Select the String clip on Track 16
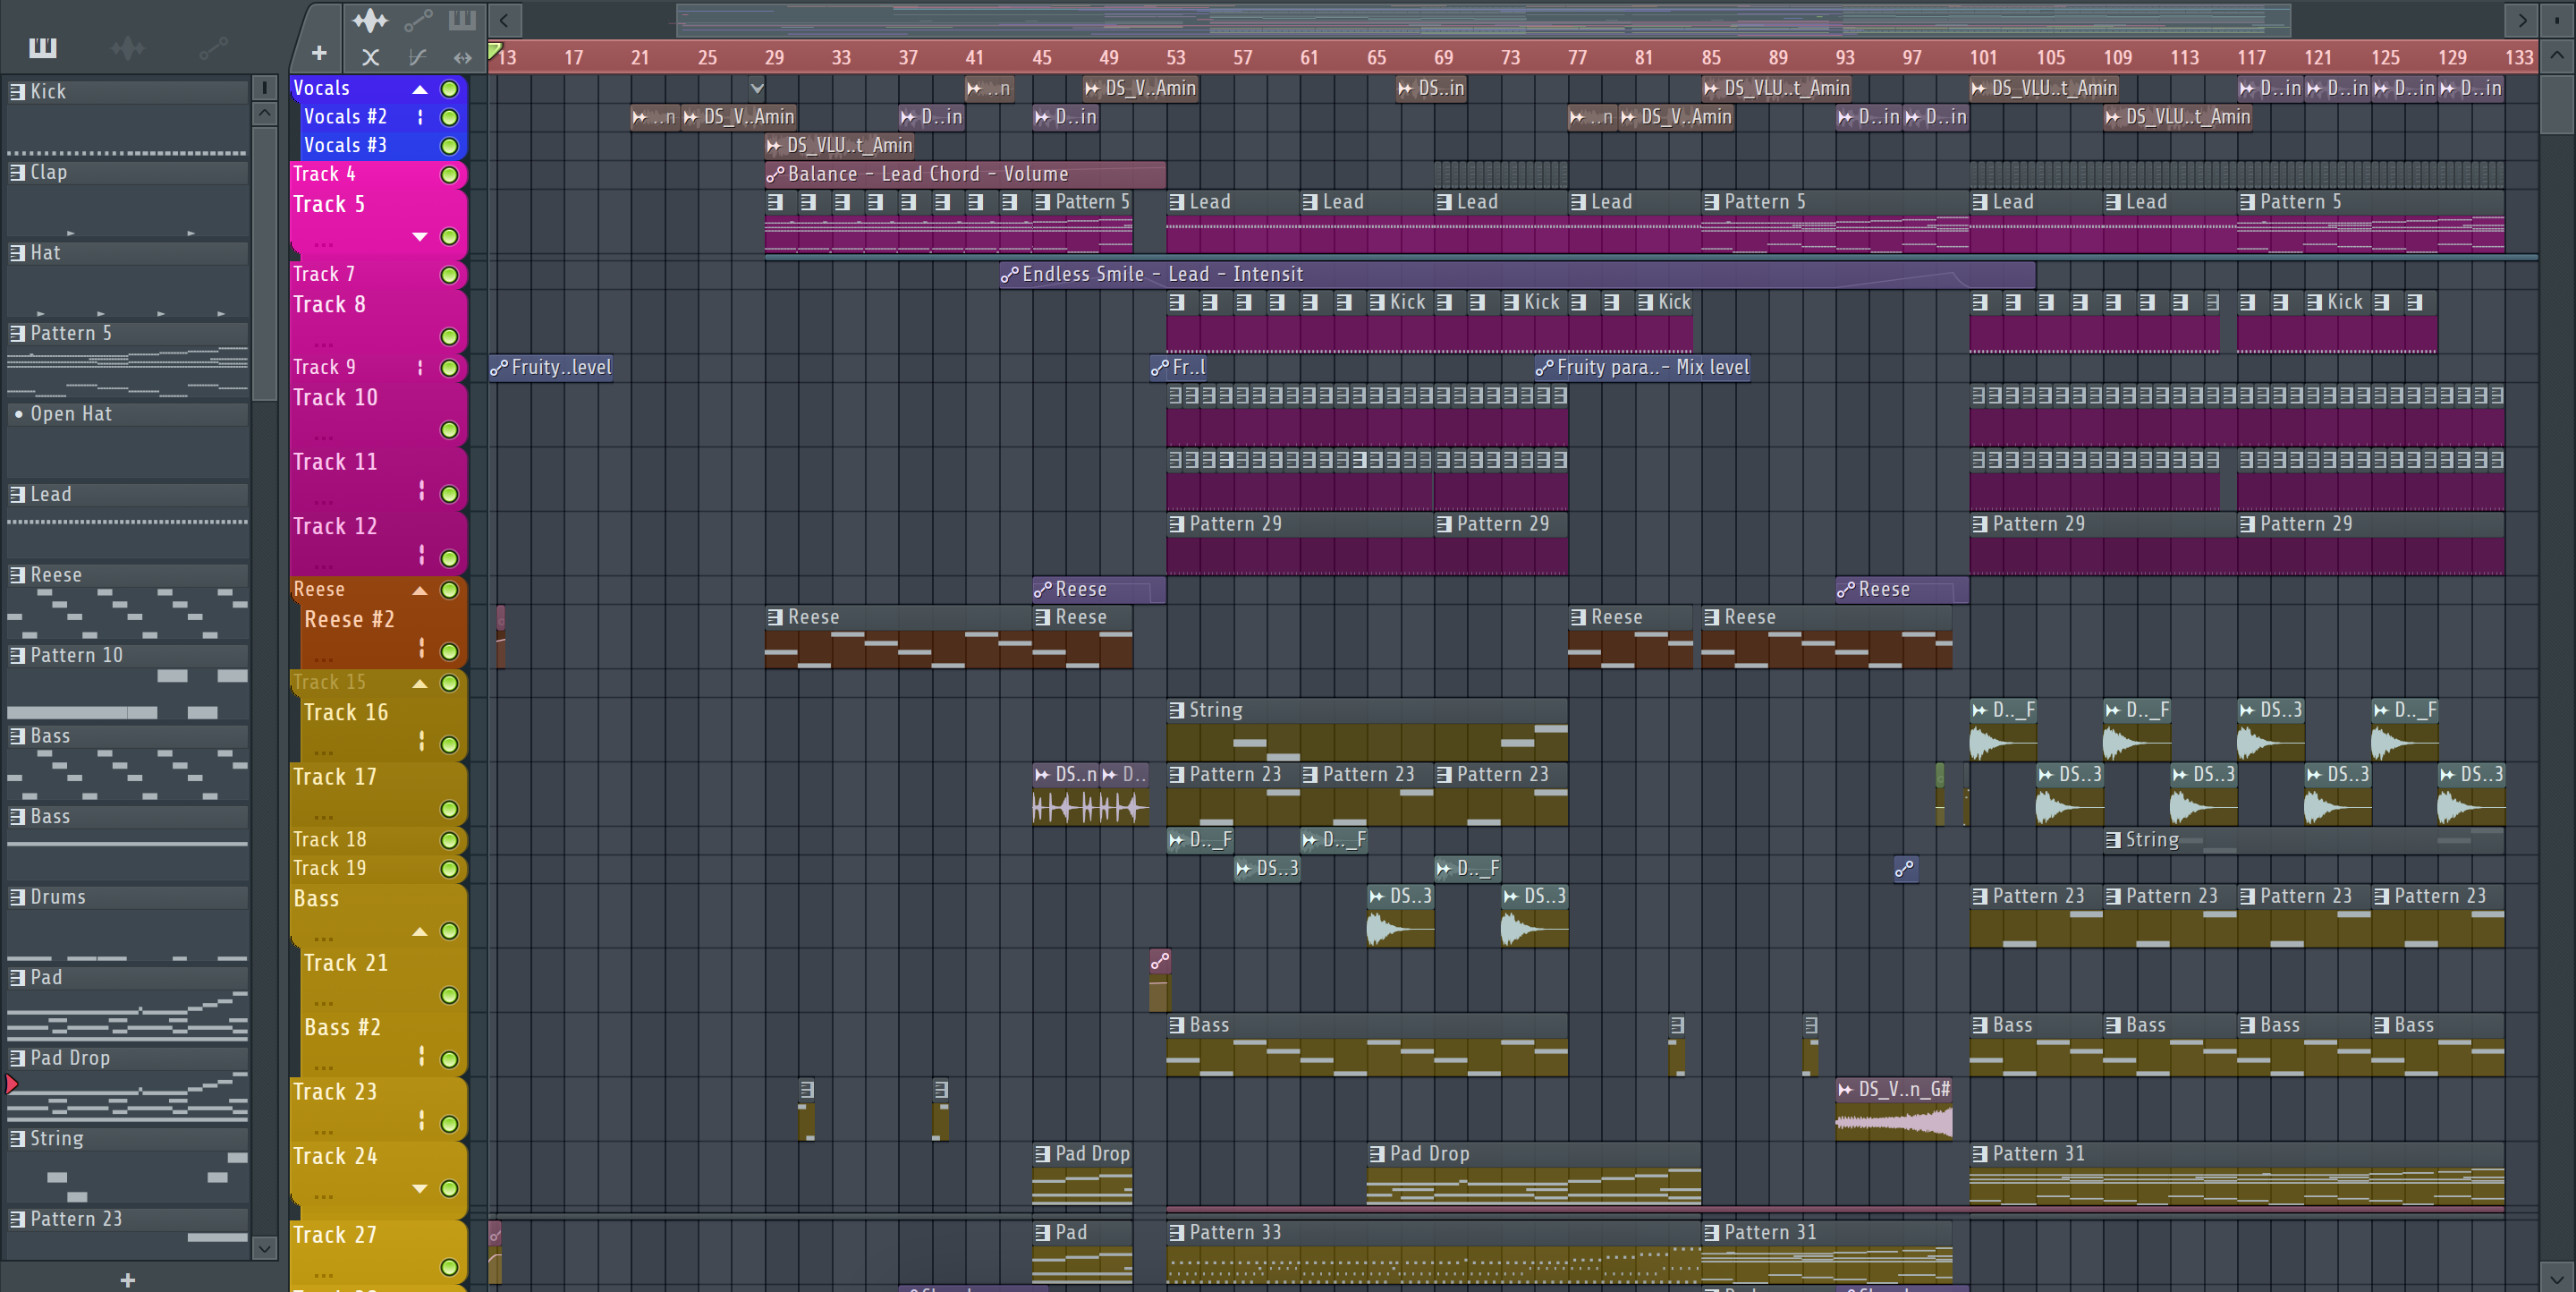Screen dimensions: 2576x1292 tap(1367, 730)
